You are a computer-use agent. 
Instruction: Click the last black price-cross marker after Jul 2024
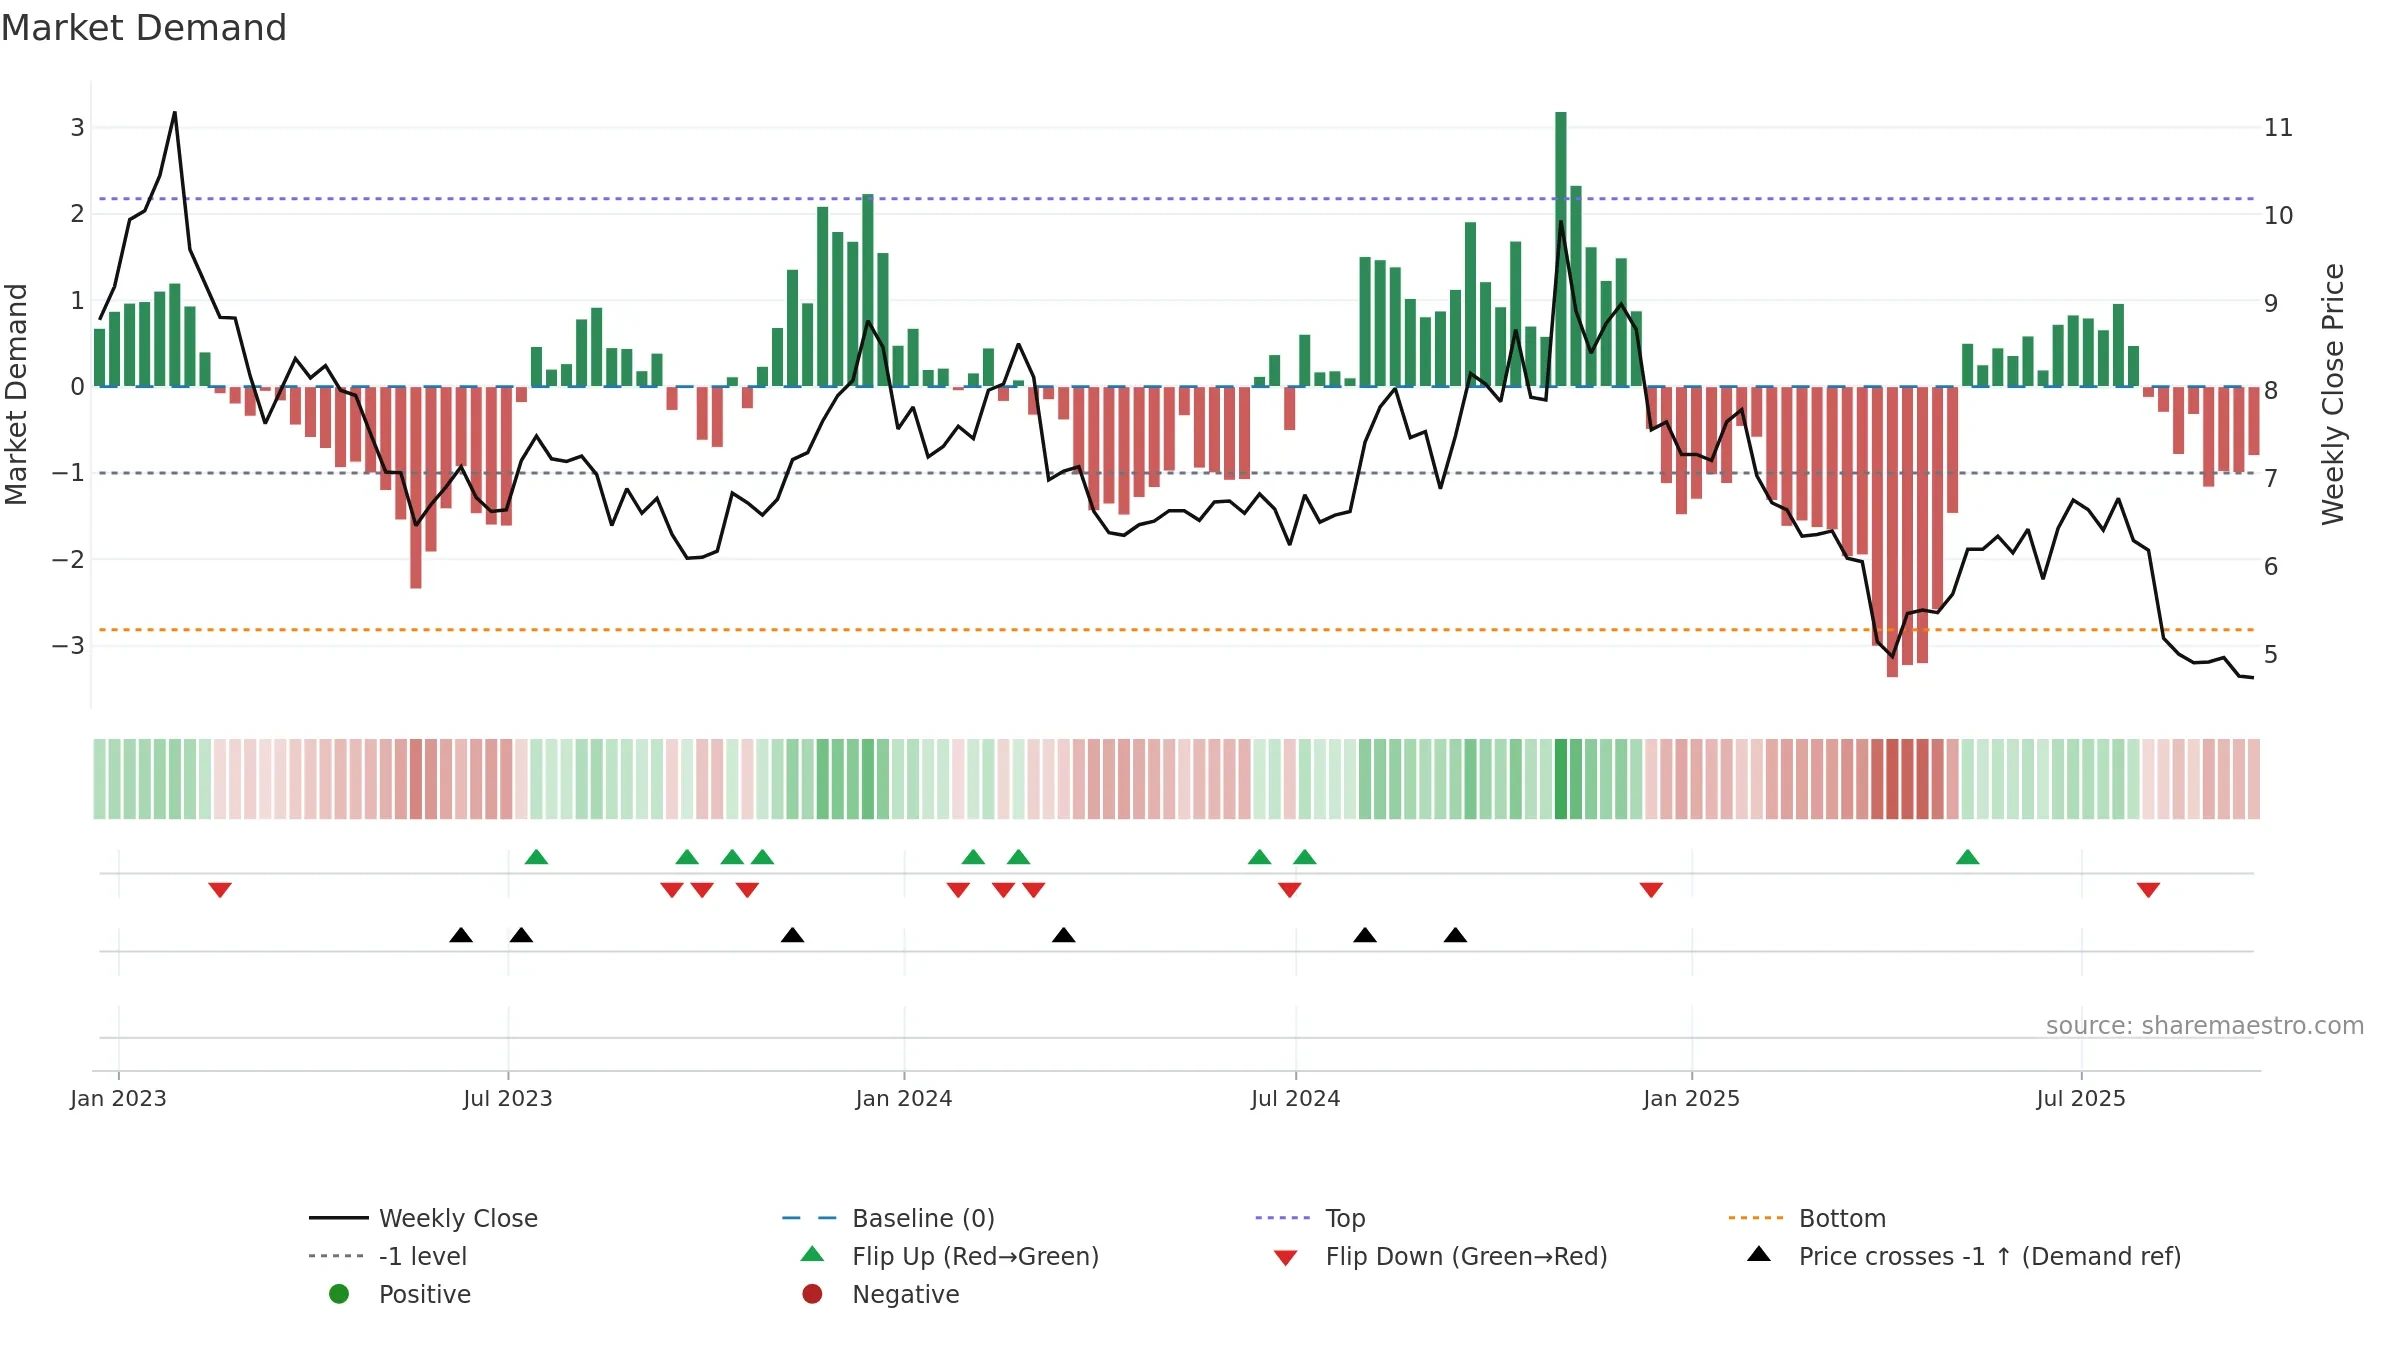tap(1455, 935)
